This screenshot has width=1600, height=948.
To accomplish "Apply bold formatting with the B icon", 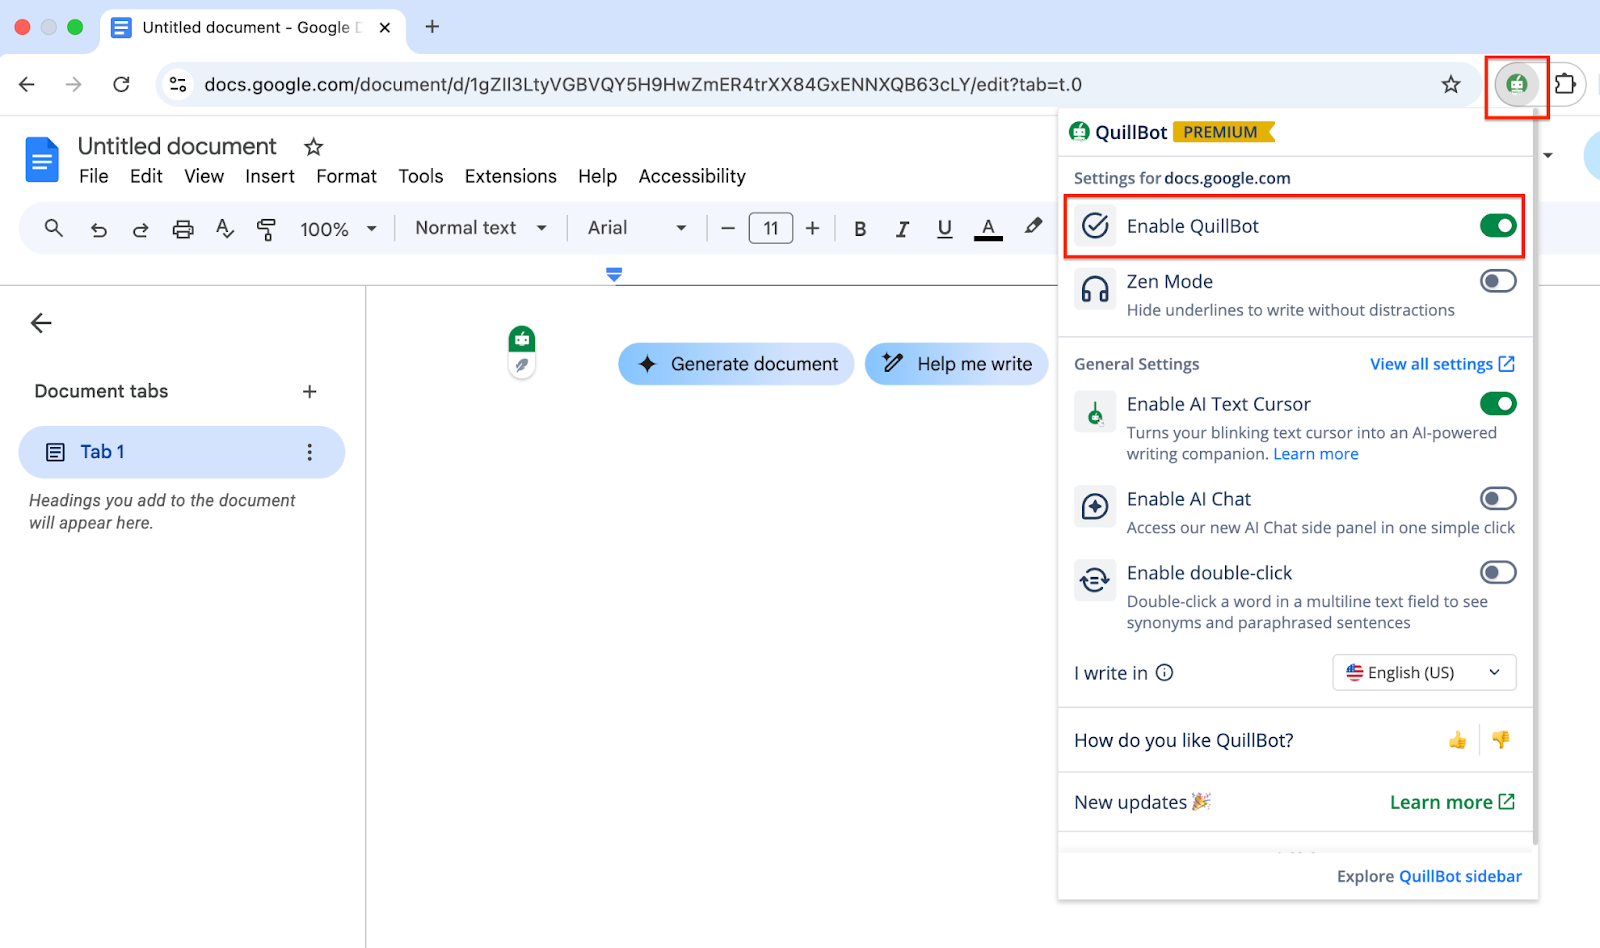I will coord(859,229).
